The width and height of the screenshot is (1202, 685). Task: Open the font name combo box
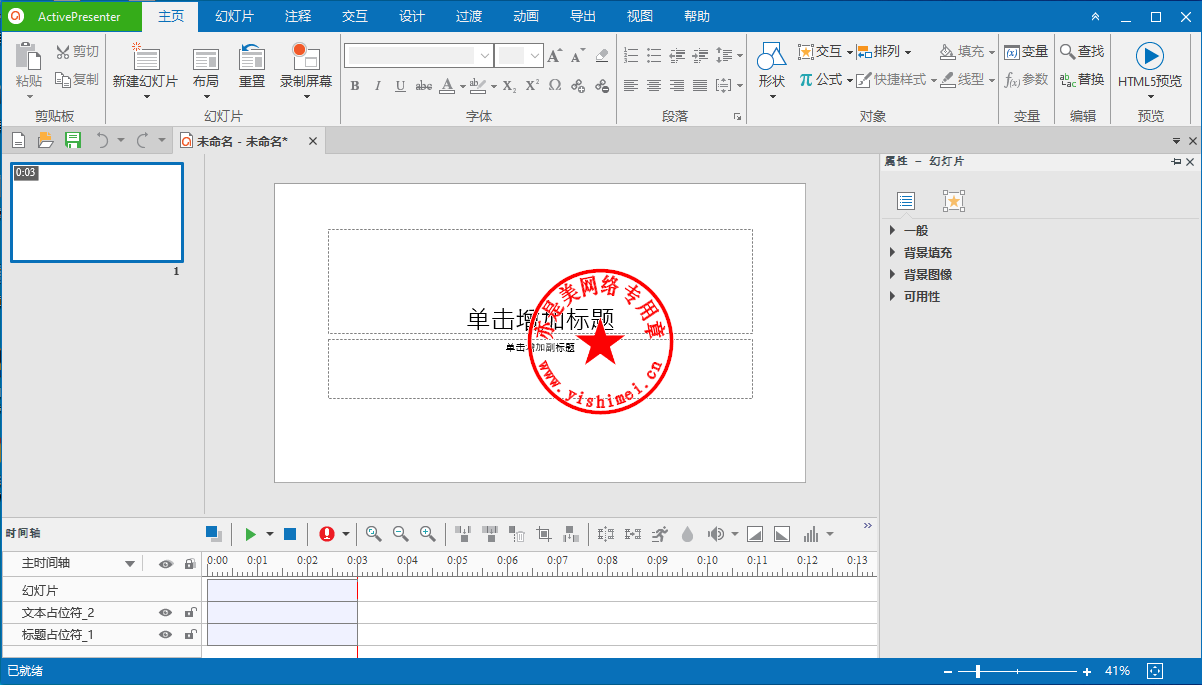[419, 56]
